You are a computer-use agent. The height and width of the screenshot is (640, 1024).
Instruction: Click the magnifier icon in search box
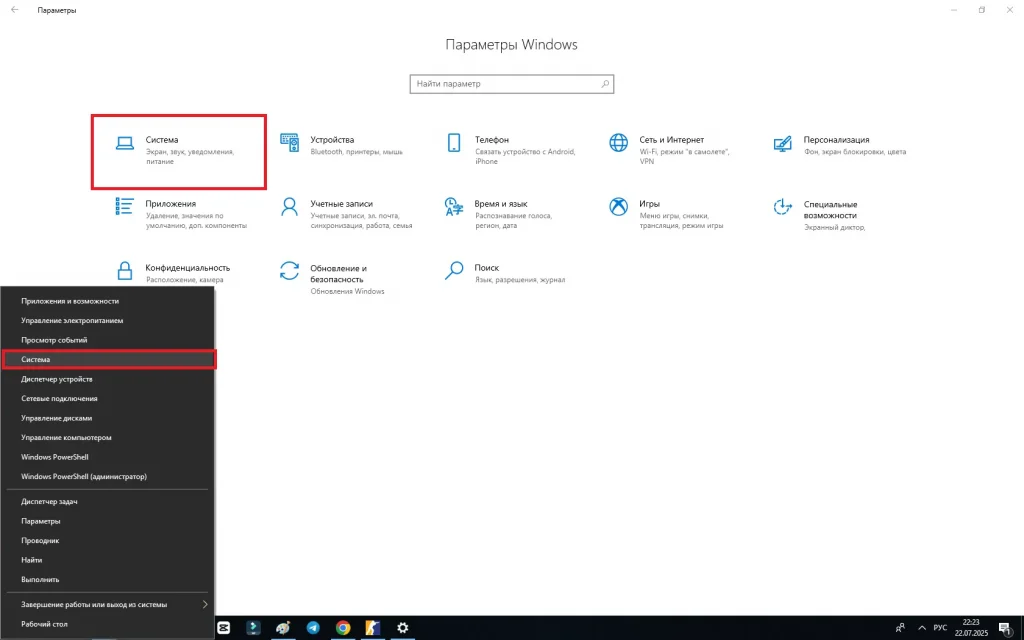point(605,84)
